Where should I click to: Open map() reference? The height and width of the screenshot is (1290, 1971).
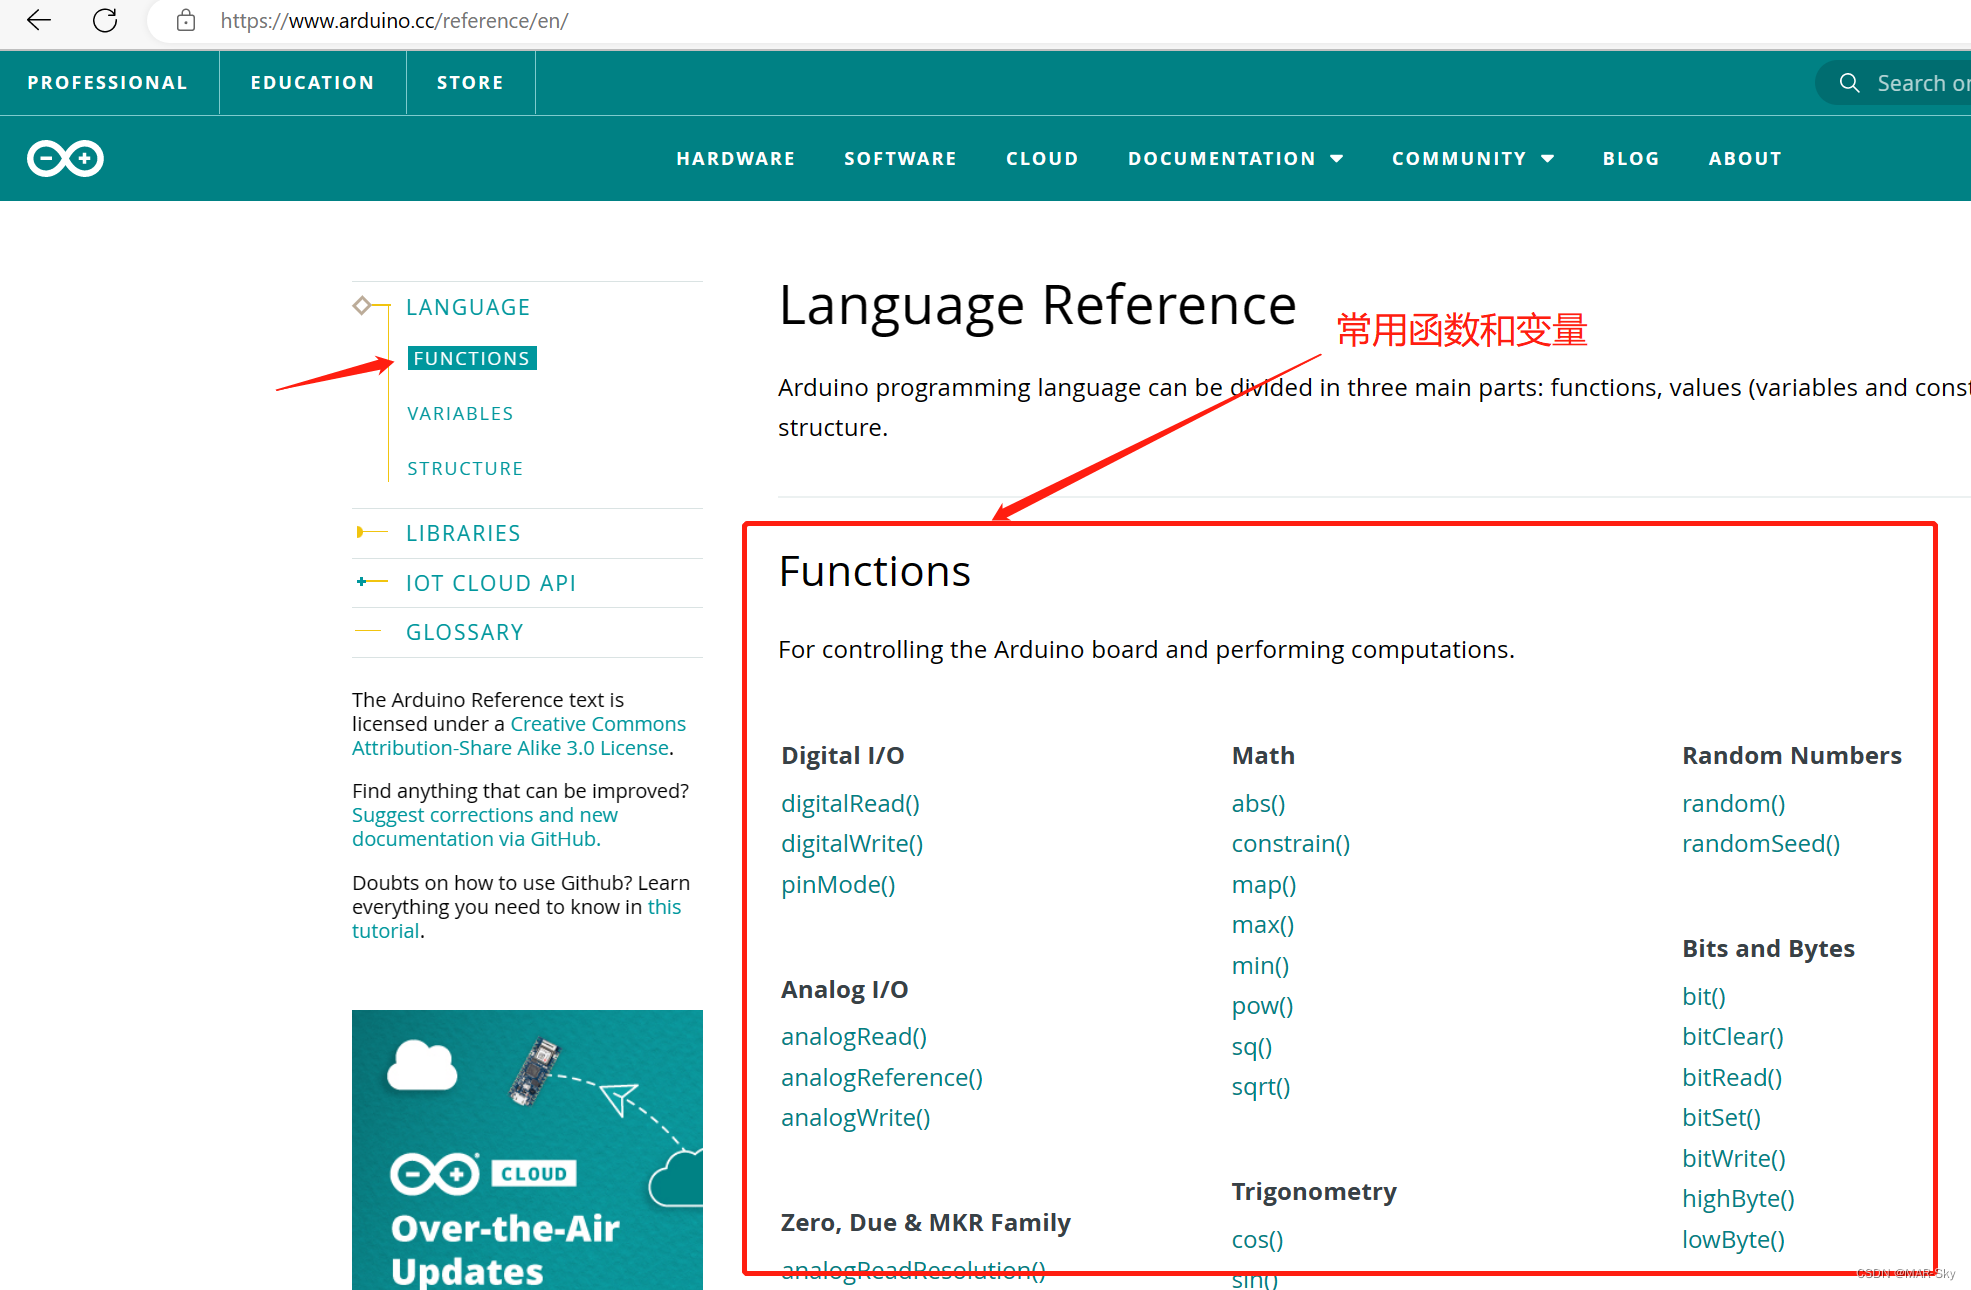click(1264, 885)
